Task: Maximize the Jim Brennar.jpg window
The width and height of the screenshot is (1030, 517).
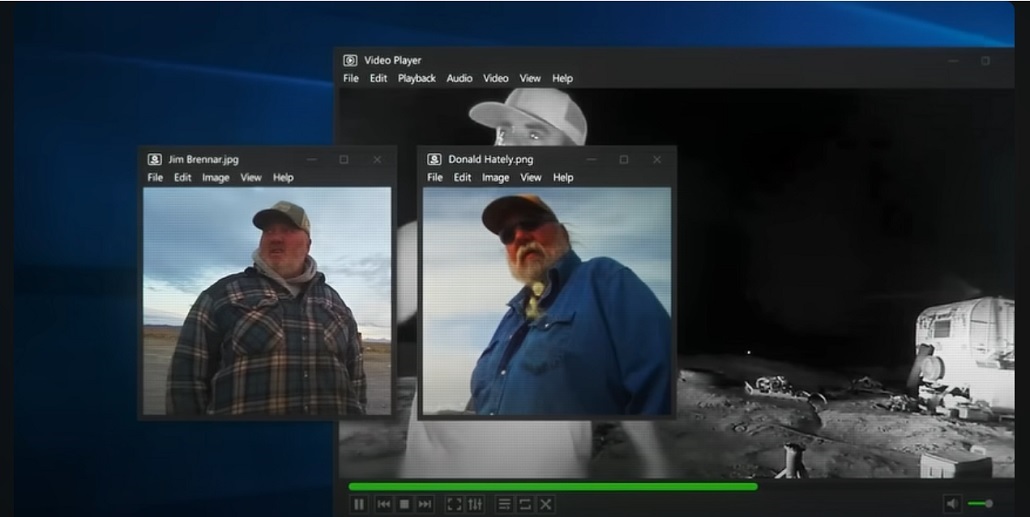Action: pos(344,160)
